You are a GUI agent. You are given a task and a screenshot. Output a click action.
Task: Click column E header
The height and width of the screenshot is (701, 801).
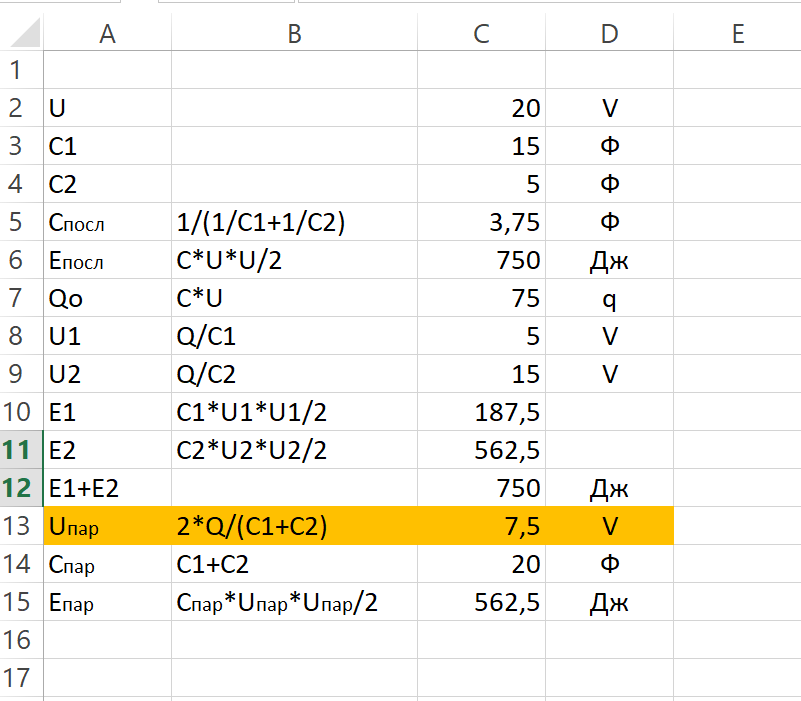click(738, 35)
